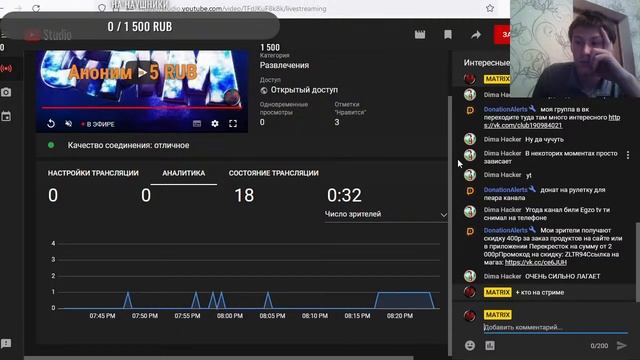Image resolution: width=640 pixels, height=360 pixels.
Task: Toggle subtitles icon in preview player
Action: pyautogui.click(x=197, y=124)
